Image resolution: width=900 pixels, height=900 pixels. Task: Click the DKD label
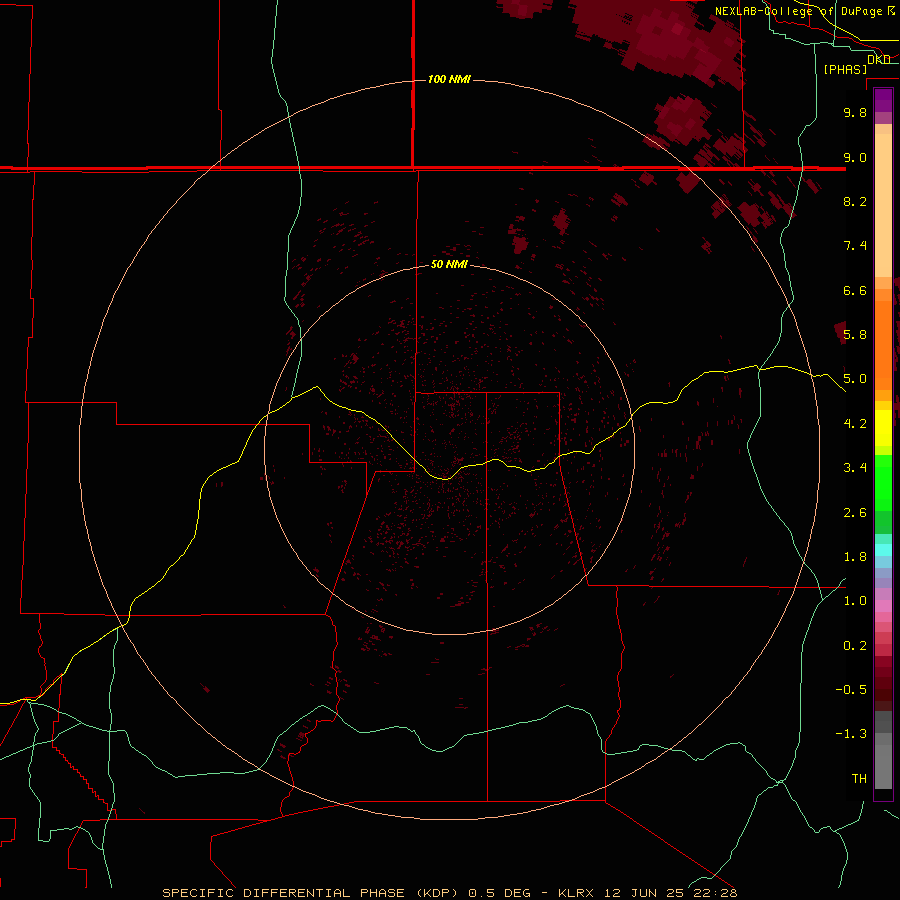[879, 60]
